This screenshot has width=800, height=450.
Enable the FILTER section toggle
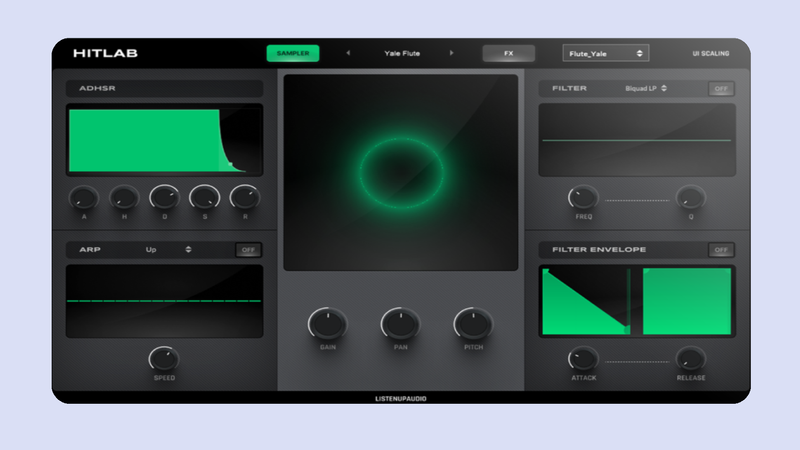(x=721, y=89)
